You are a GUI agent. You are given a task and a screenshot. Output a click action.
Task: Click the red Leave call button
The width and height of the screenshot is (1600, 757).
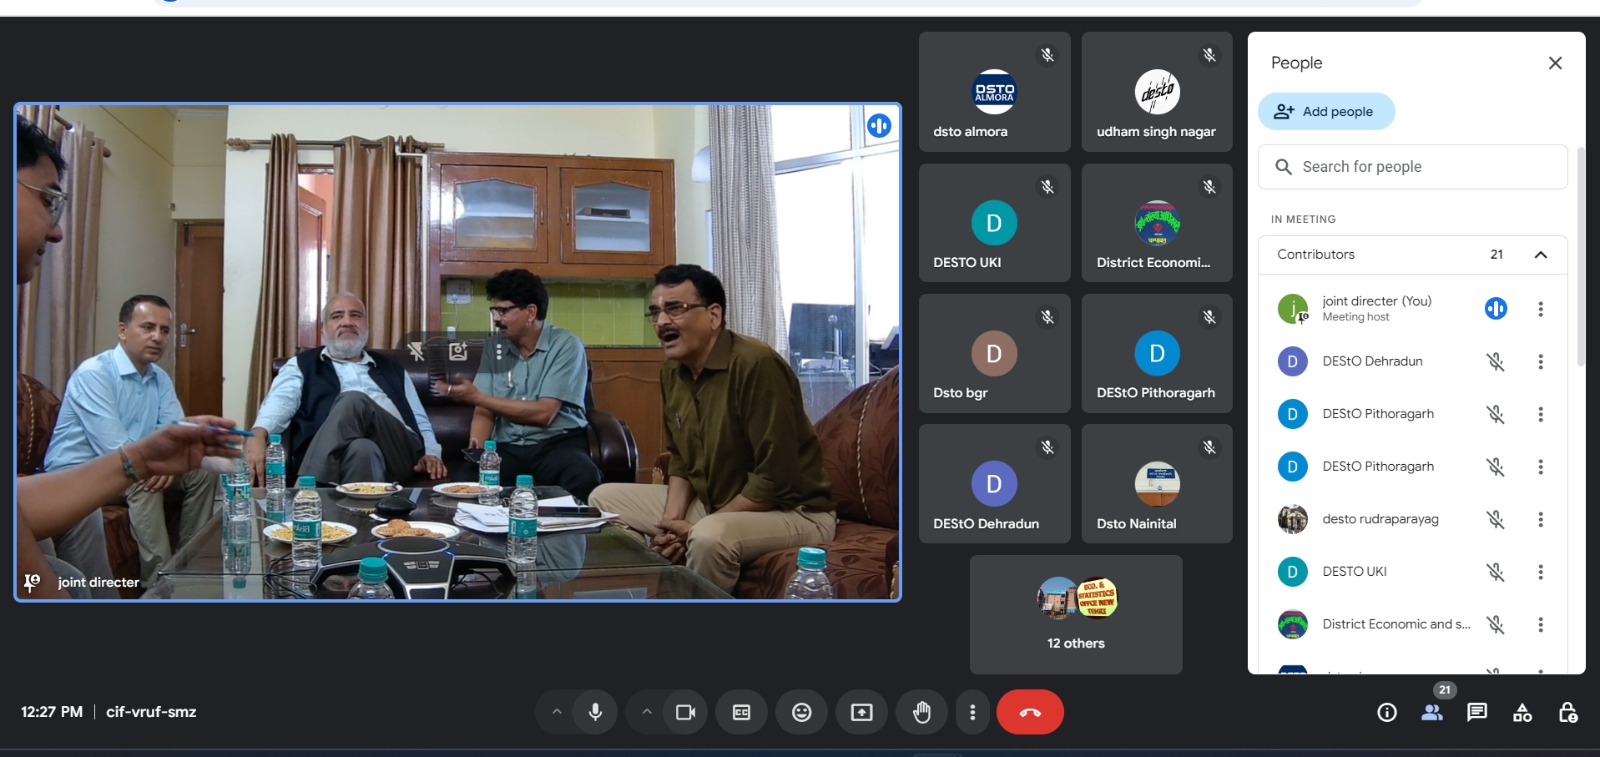coord(1029,712)
